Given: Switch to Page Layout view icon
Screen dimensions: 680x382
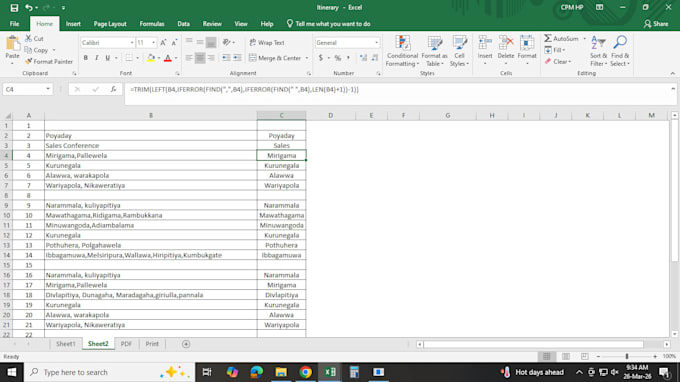Looking at the screenshot, I should 566,356.
